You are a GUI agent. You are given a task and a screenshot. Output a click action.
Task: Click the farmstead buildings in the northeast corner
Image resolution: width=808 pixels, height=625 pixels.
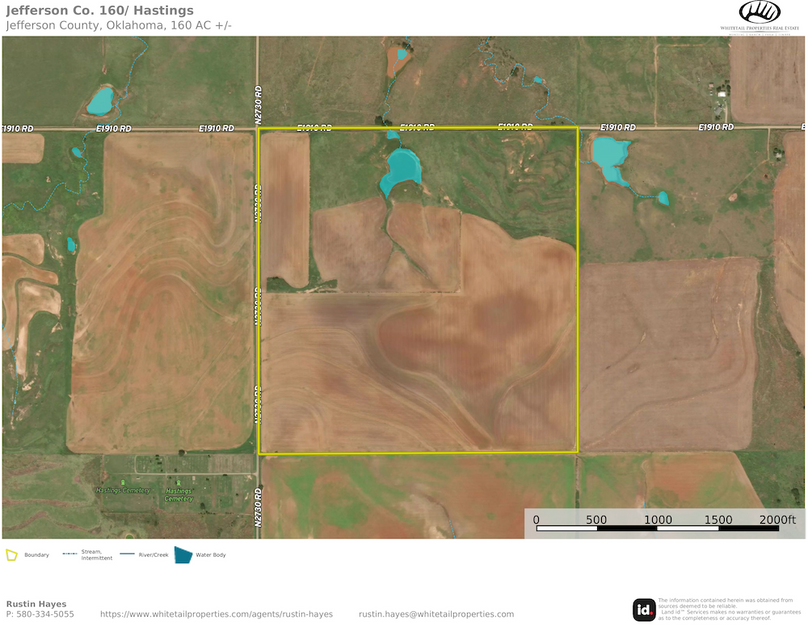click(x=719, y=98)
